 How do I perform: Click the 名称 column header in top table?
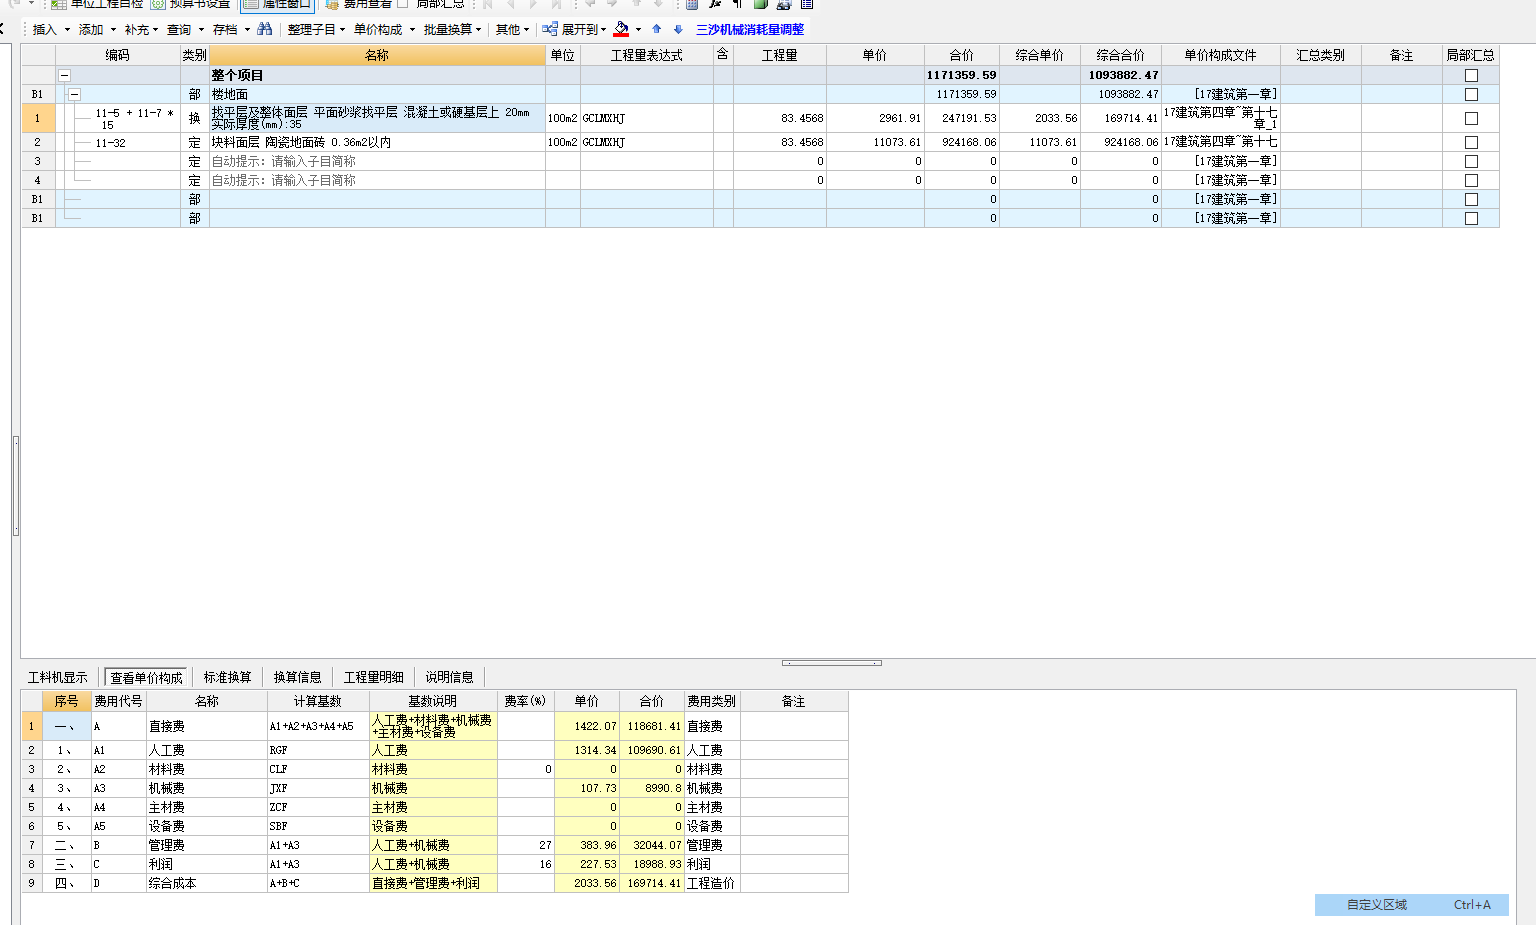click(377, 55)
